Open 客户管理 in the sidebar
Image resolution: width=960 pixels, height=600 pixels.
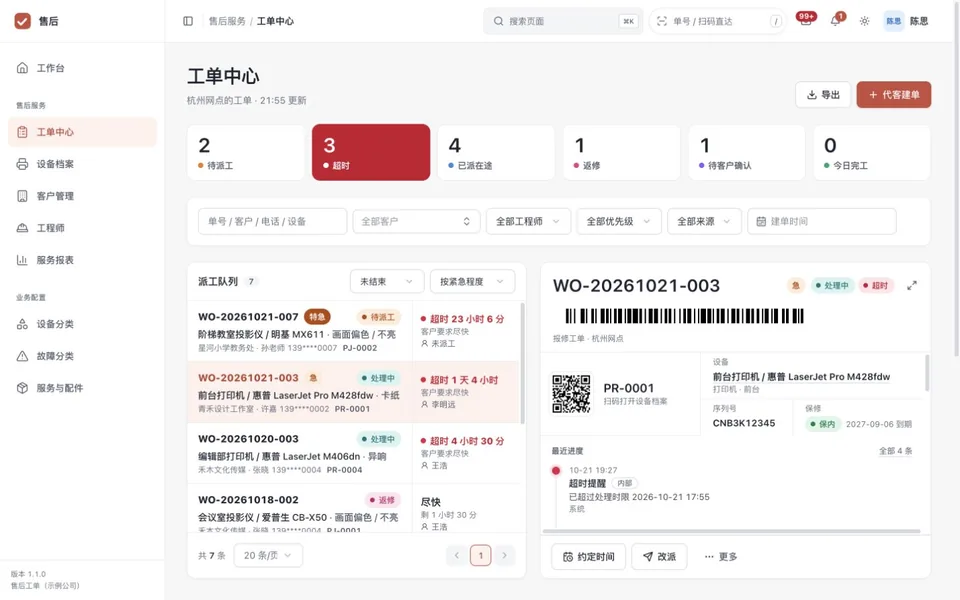[82, 196]
